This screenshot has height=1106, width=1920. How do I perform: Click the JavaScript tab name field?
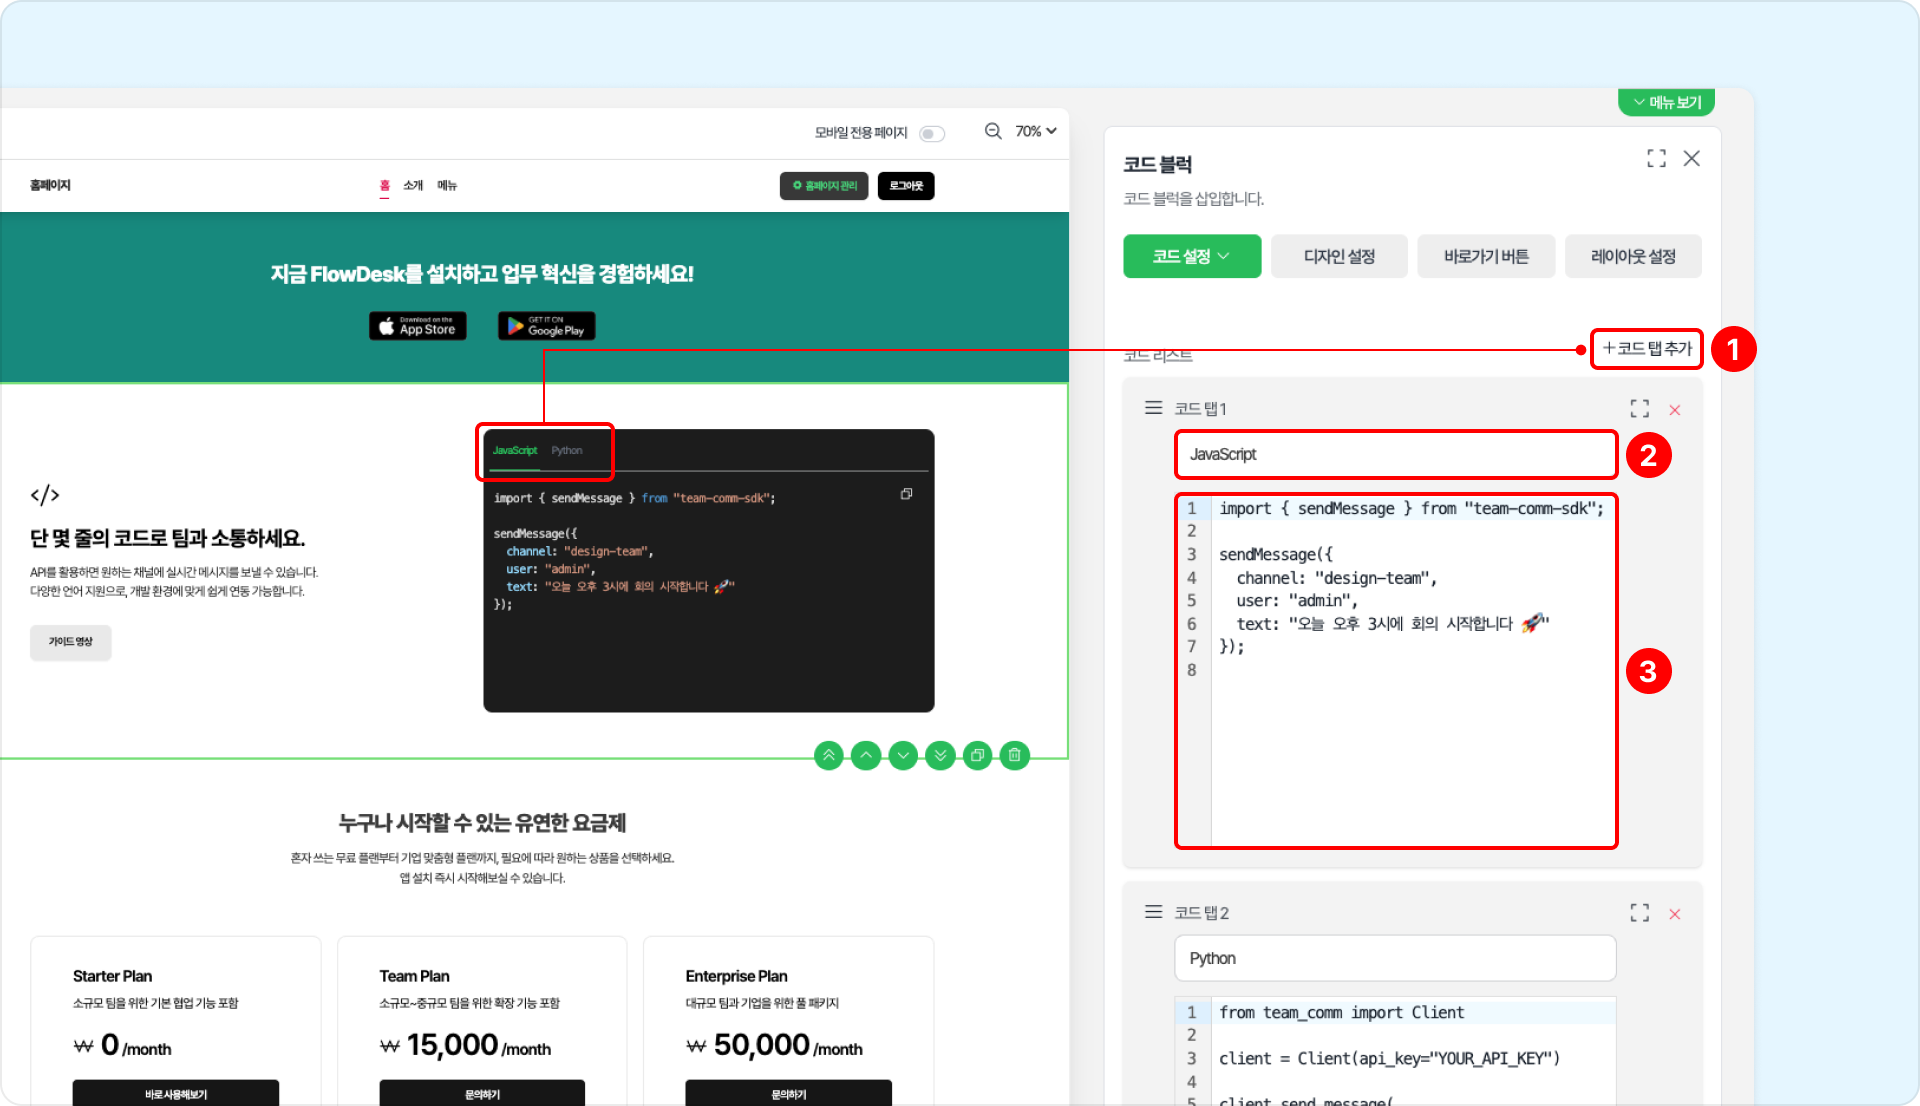[1394, 454]
